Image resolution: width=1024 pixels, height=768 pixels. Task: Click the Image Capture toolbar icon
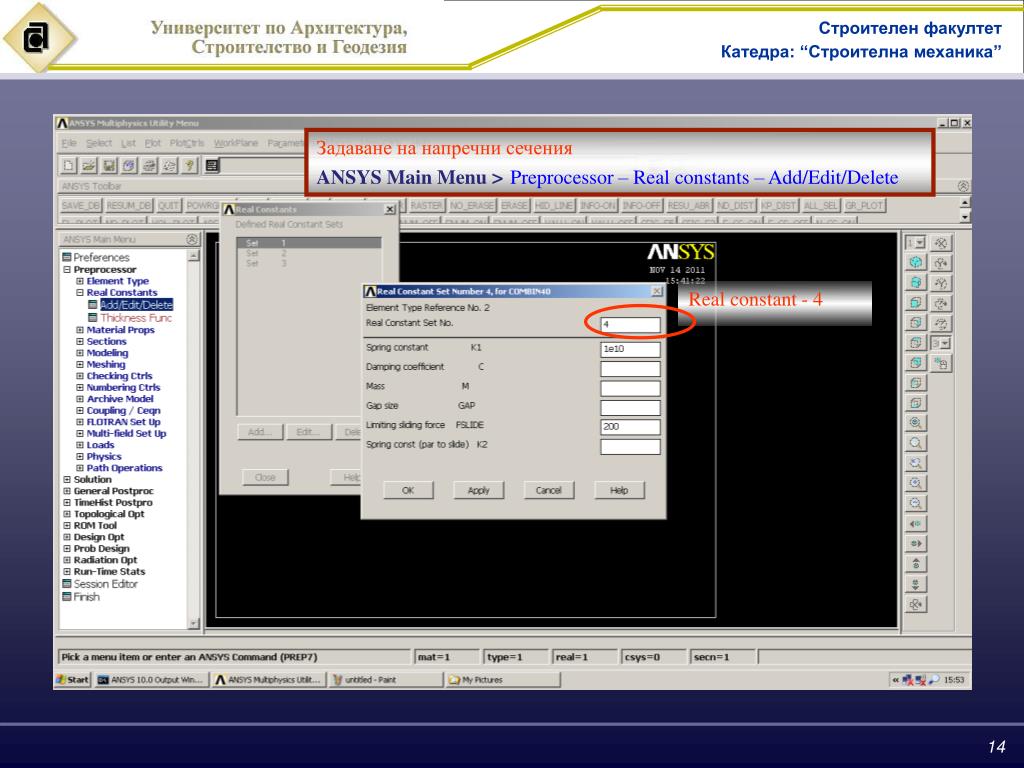pyautogui.click(x=150, y=166)
